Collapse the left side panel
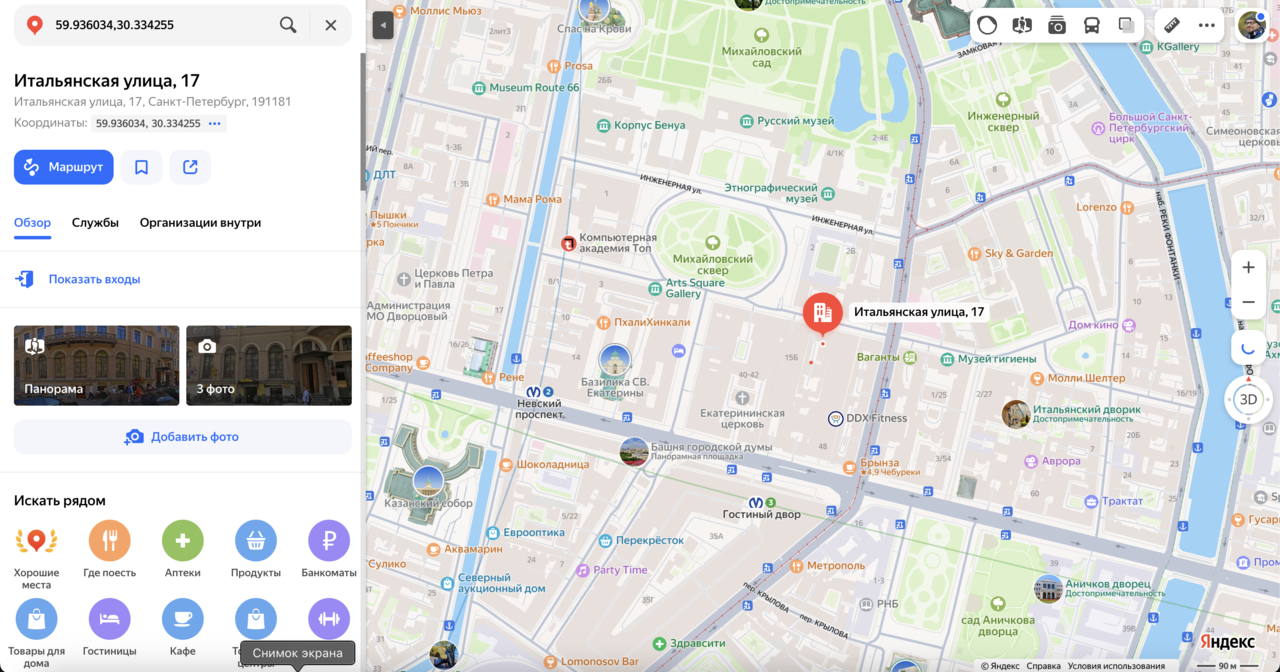Screen dimensions: 1280x672 (382, 25)
